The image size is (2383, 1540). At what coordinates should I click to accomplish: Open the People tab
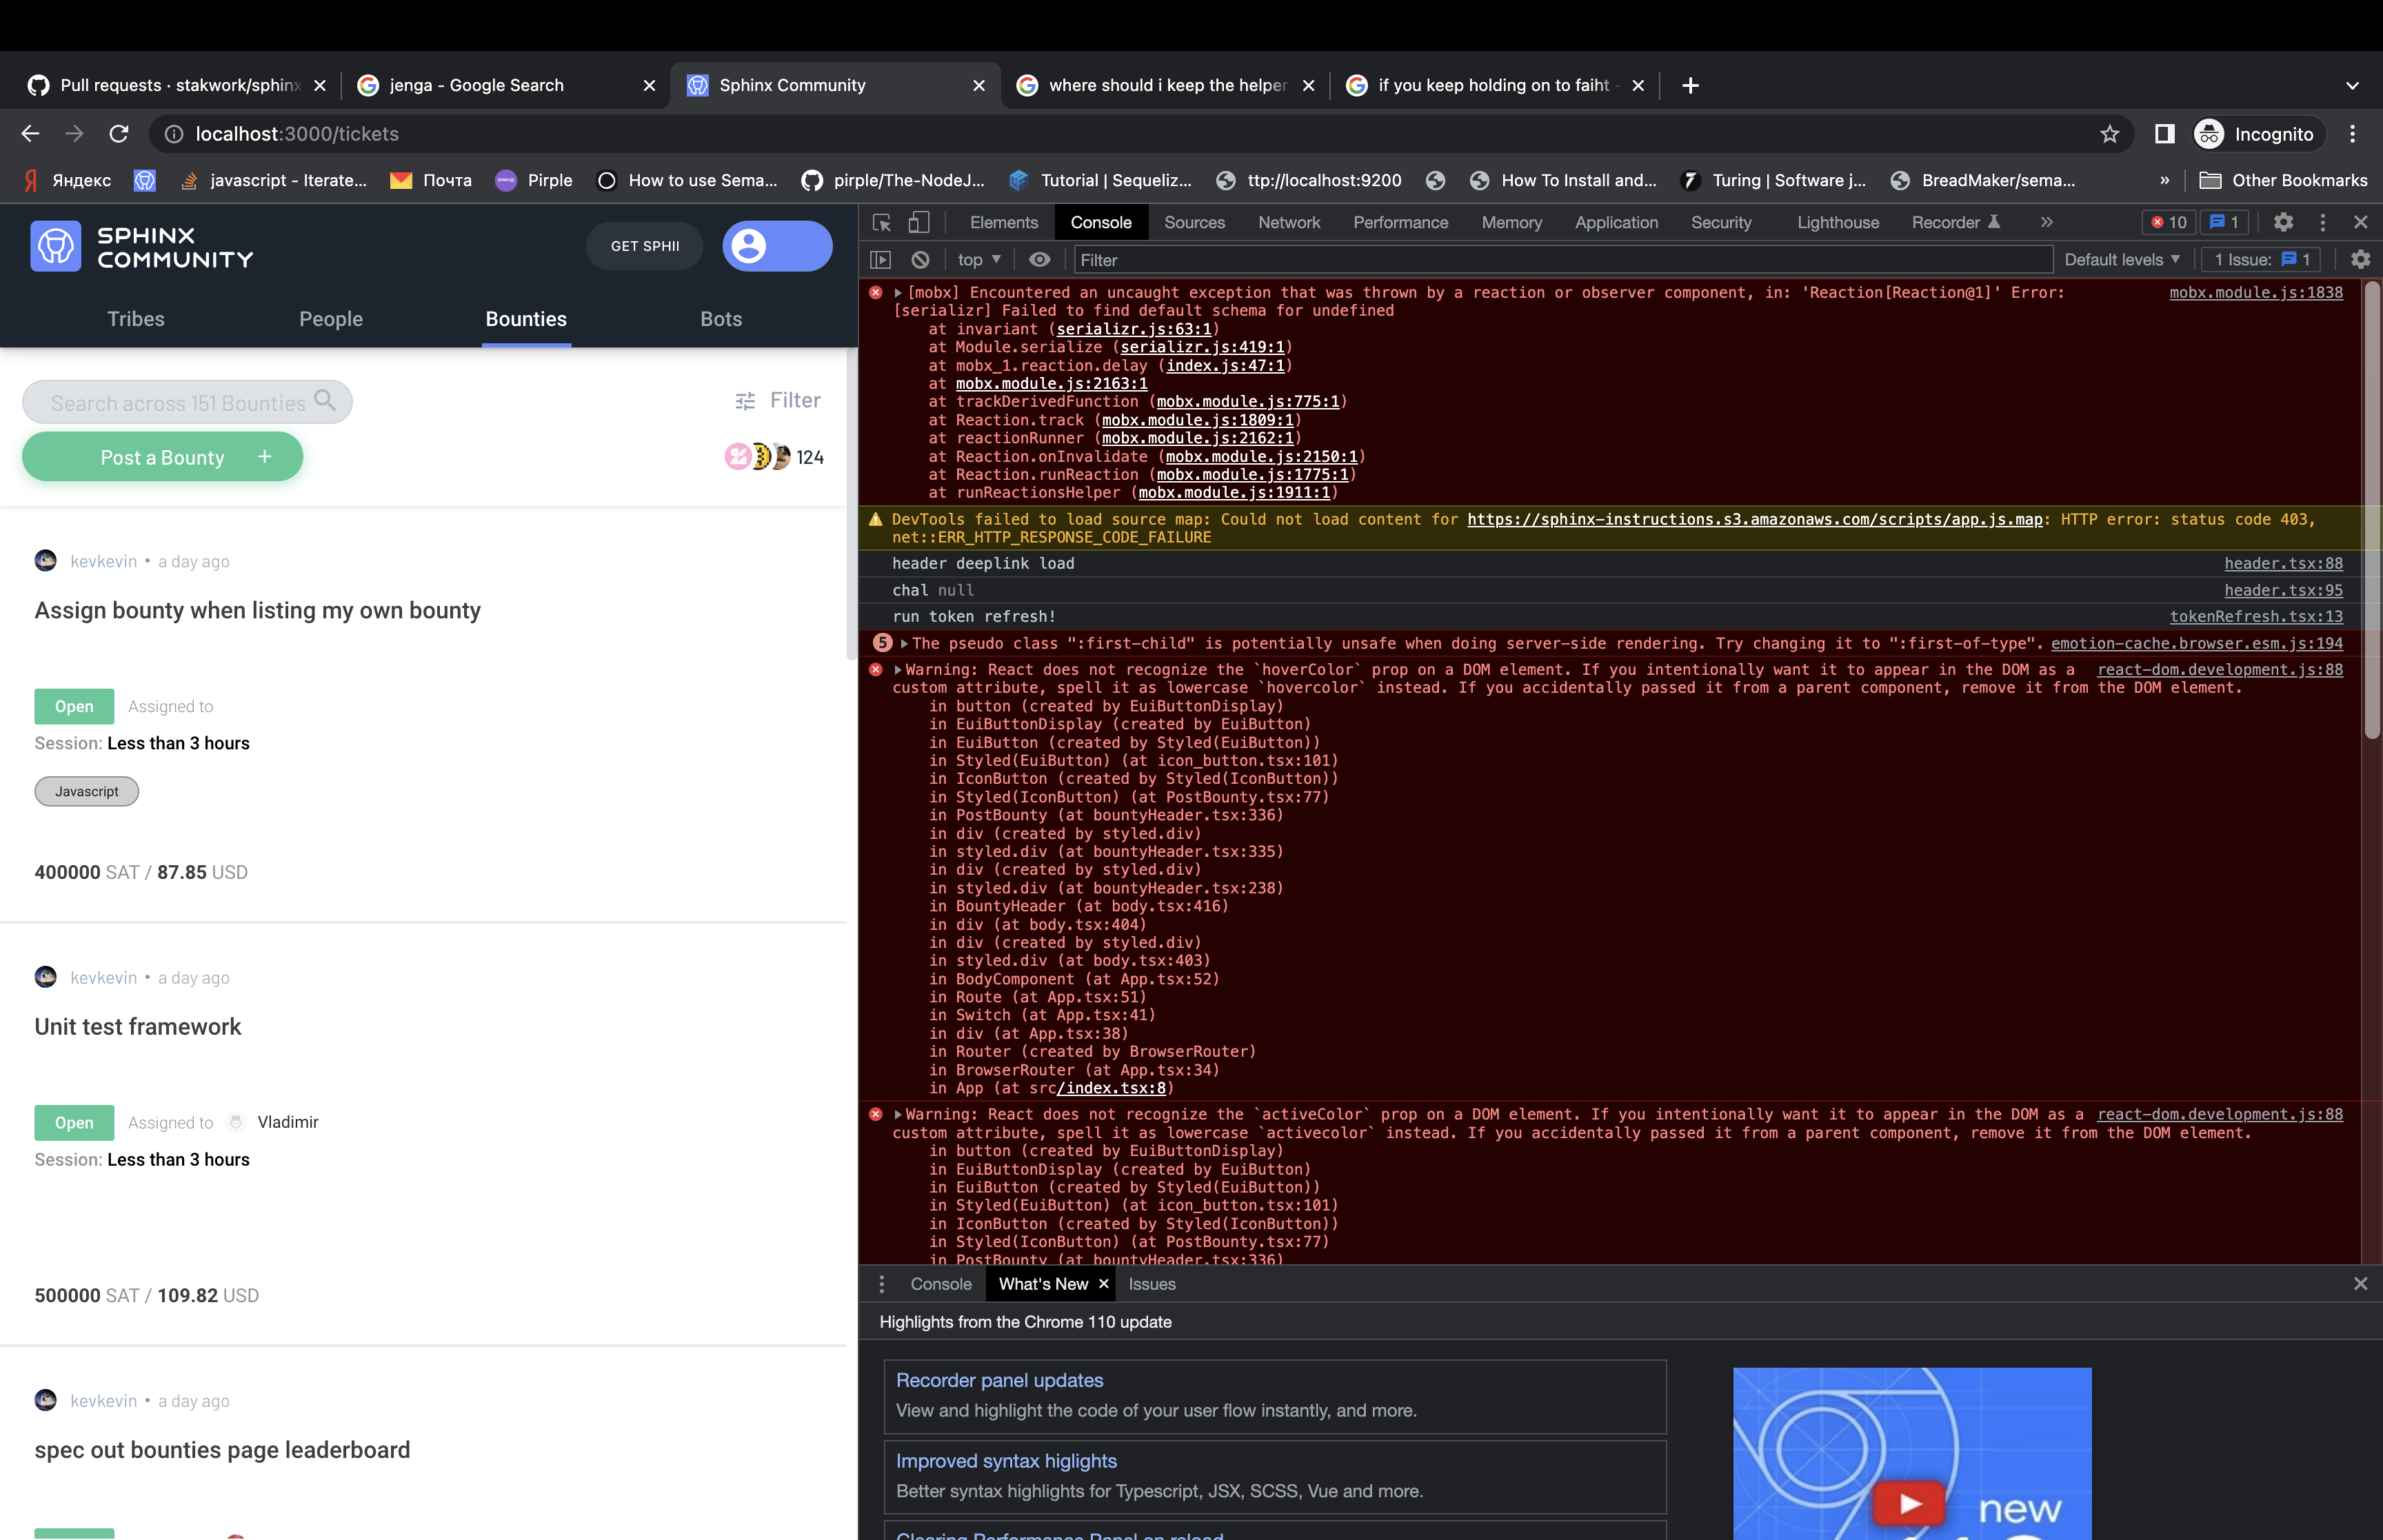[x=331, y=319]
